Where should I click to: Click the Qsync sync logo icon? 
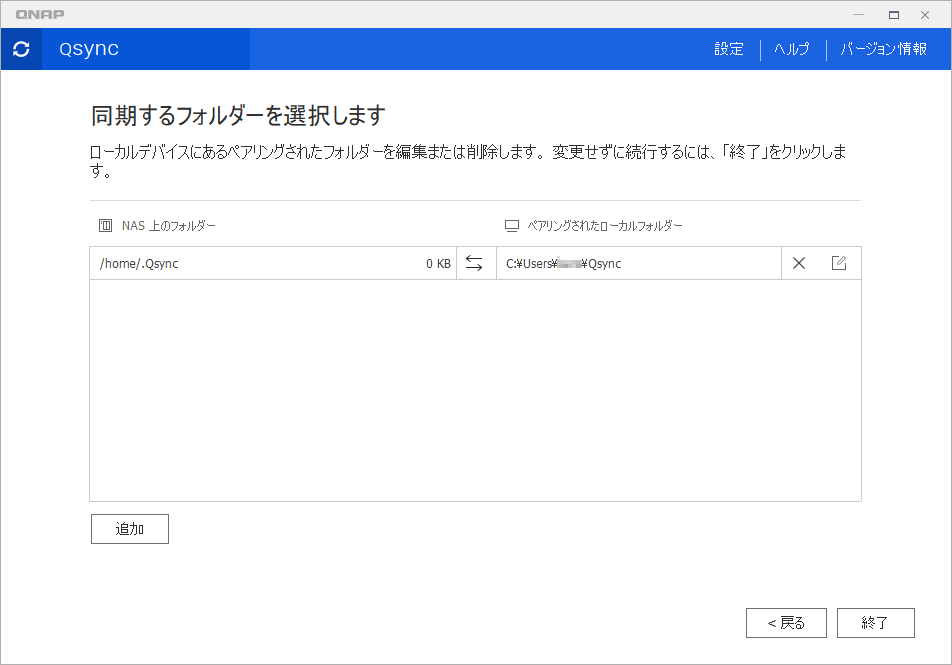pos(21,49)
